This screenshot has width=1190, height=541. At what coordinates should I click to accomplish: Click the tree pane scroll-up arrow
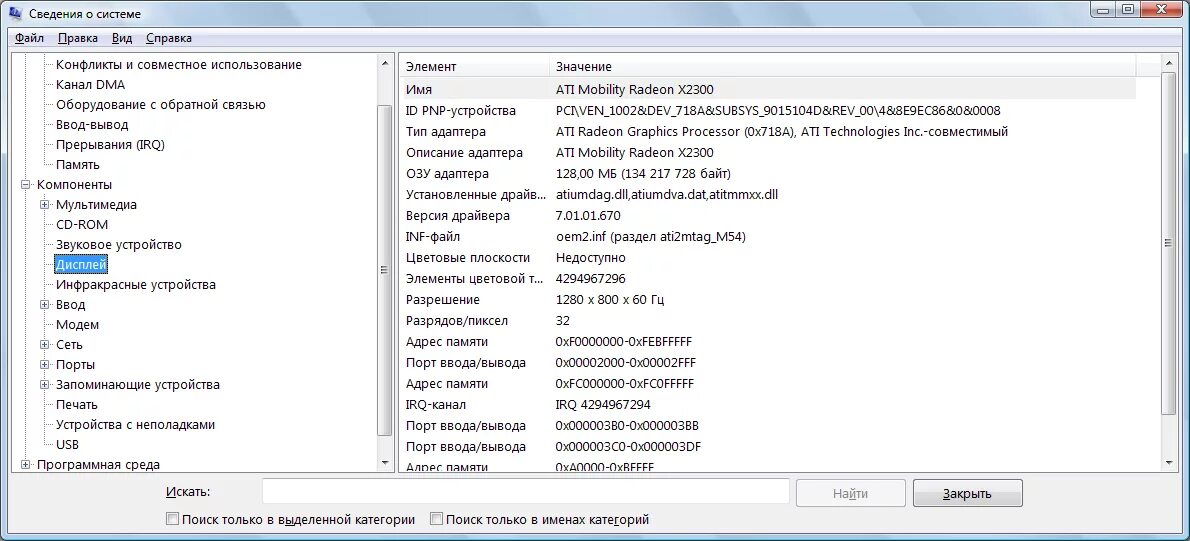[x=385, y=63]
